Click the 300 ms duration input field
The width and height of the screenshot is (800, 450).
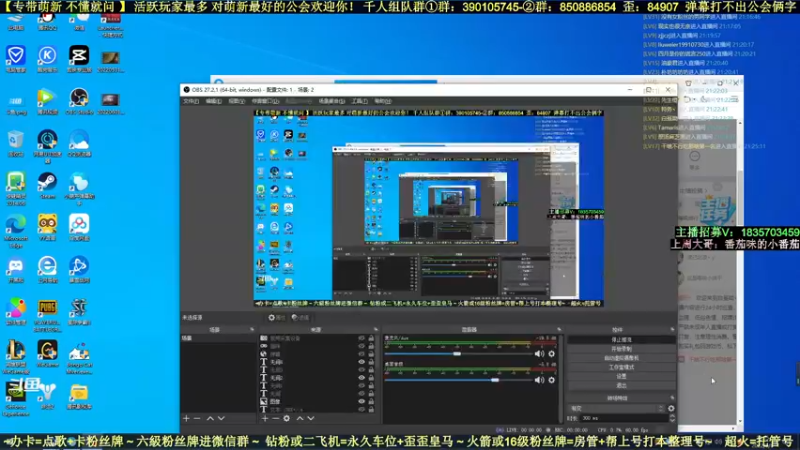click(624, 418)
